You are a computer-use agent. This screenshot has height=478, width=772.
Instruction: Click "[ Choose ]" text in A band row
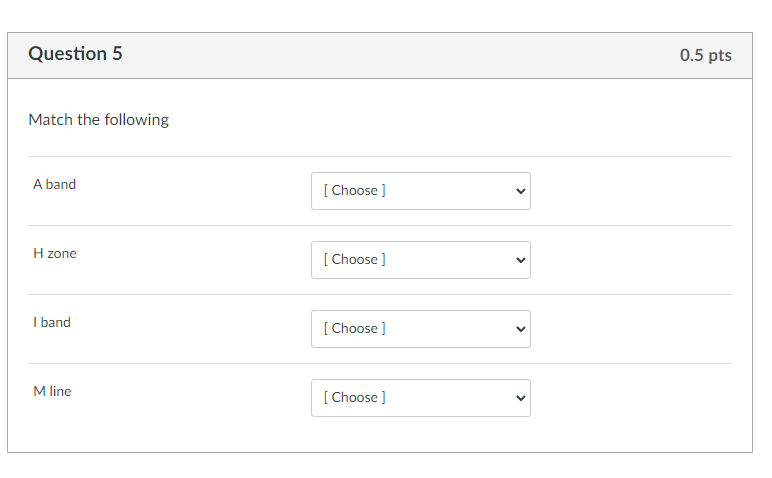354,191
